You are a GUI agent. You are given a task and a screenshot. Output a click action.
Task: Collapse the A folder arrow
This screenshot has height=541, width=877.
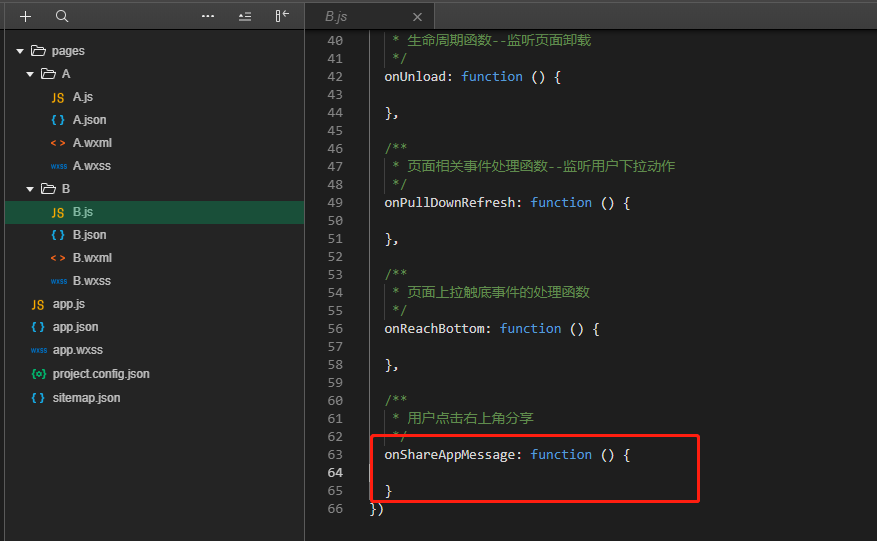click(x=30, y=74)
